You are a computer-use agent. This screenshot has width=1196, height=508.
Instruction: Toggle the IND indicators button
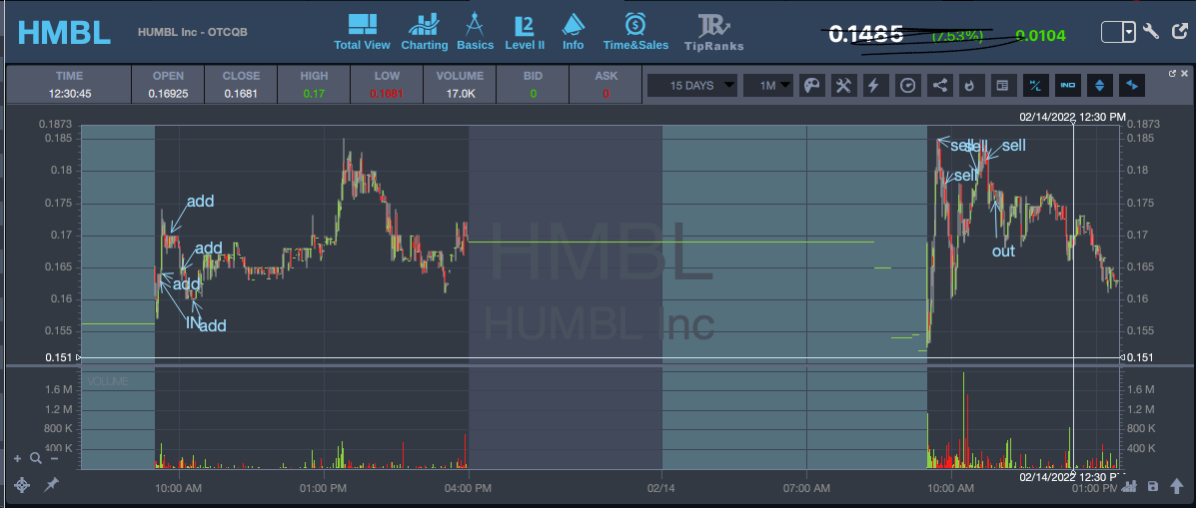(1067, 85)
